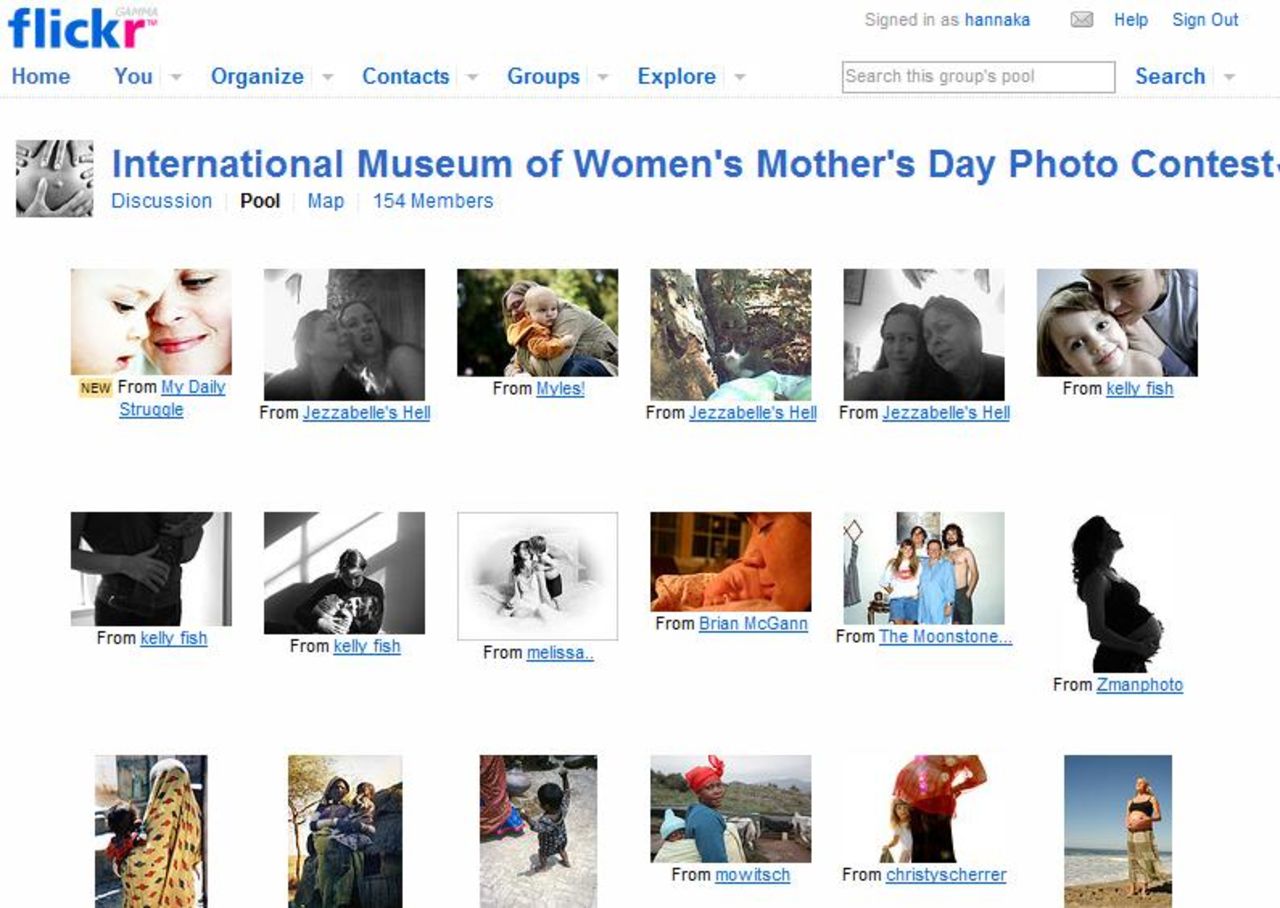Click the group's hands avatar icon

pos(55,178)
